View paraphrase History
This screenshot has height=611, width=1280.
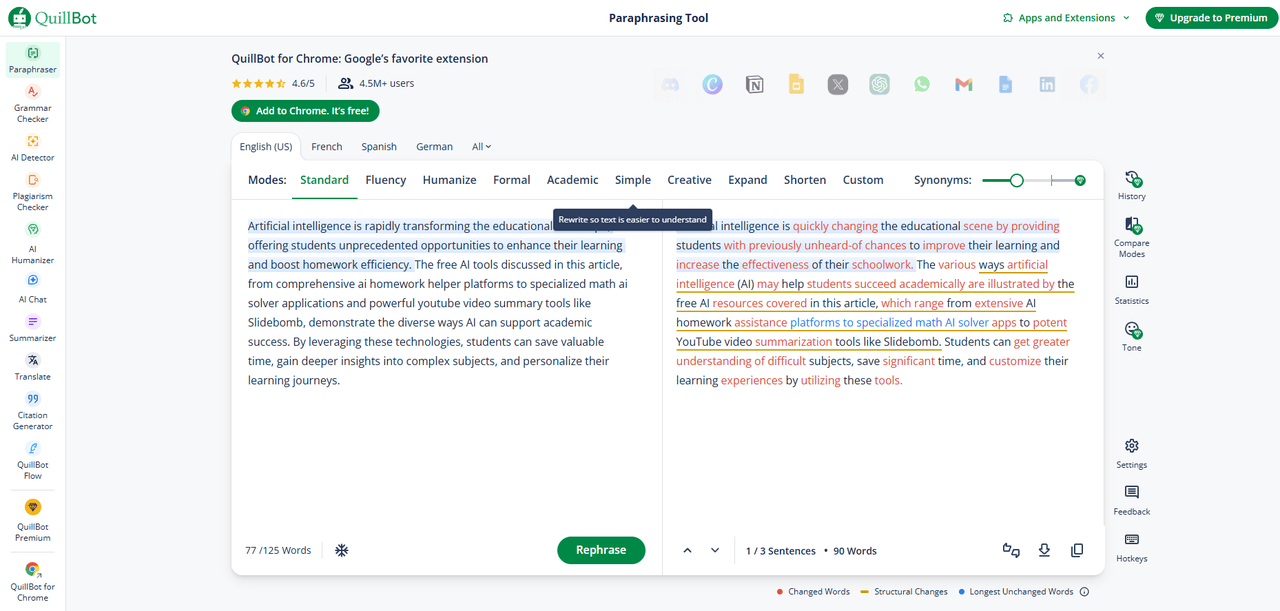point(1131,183)
